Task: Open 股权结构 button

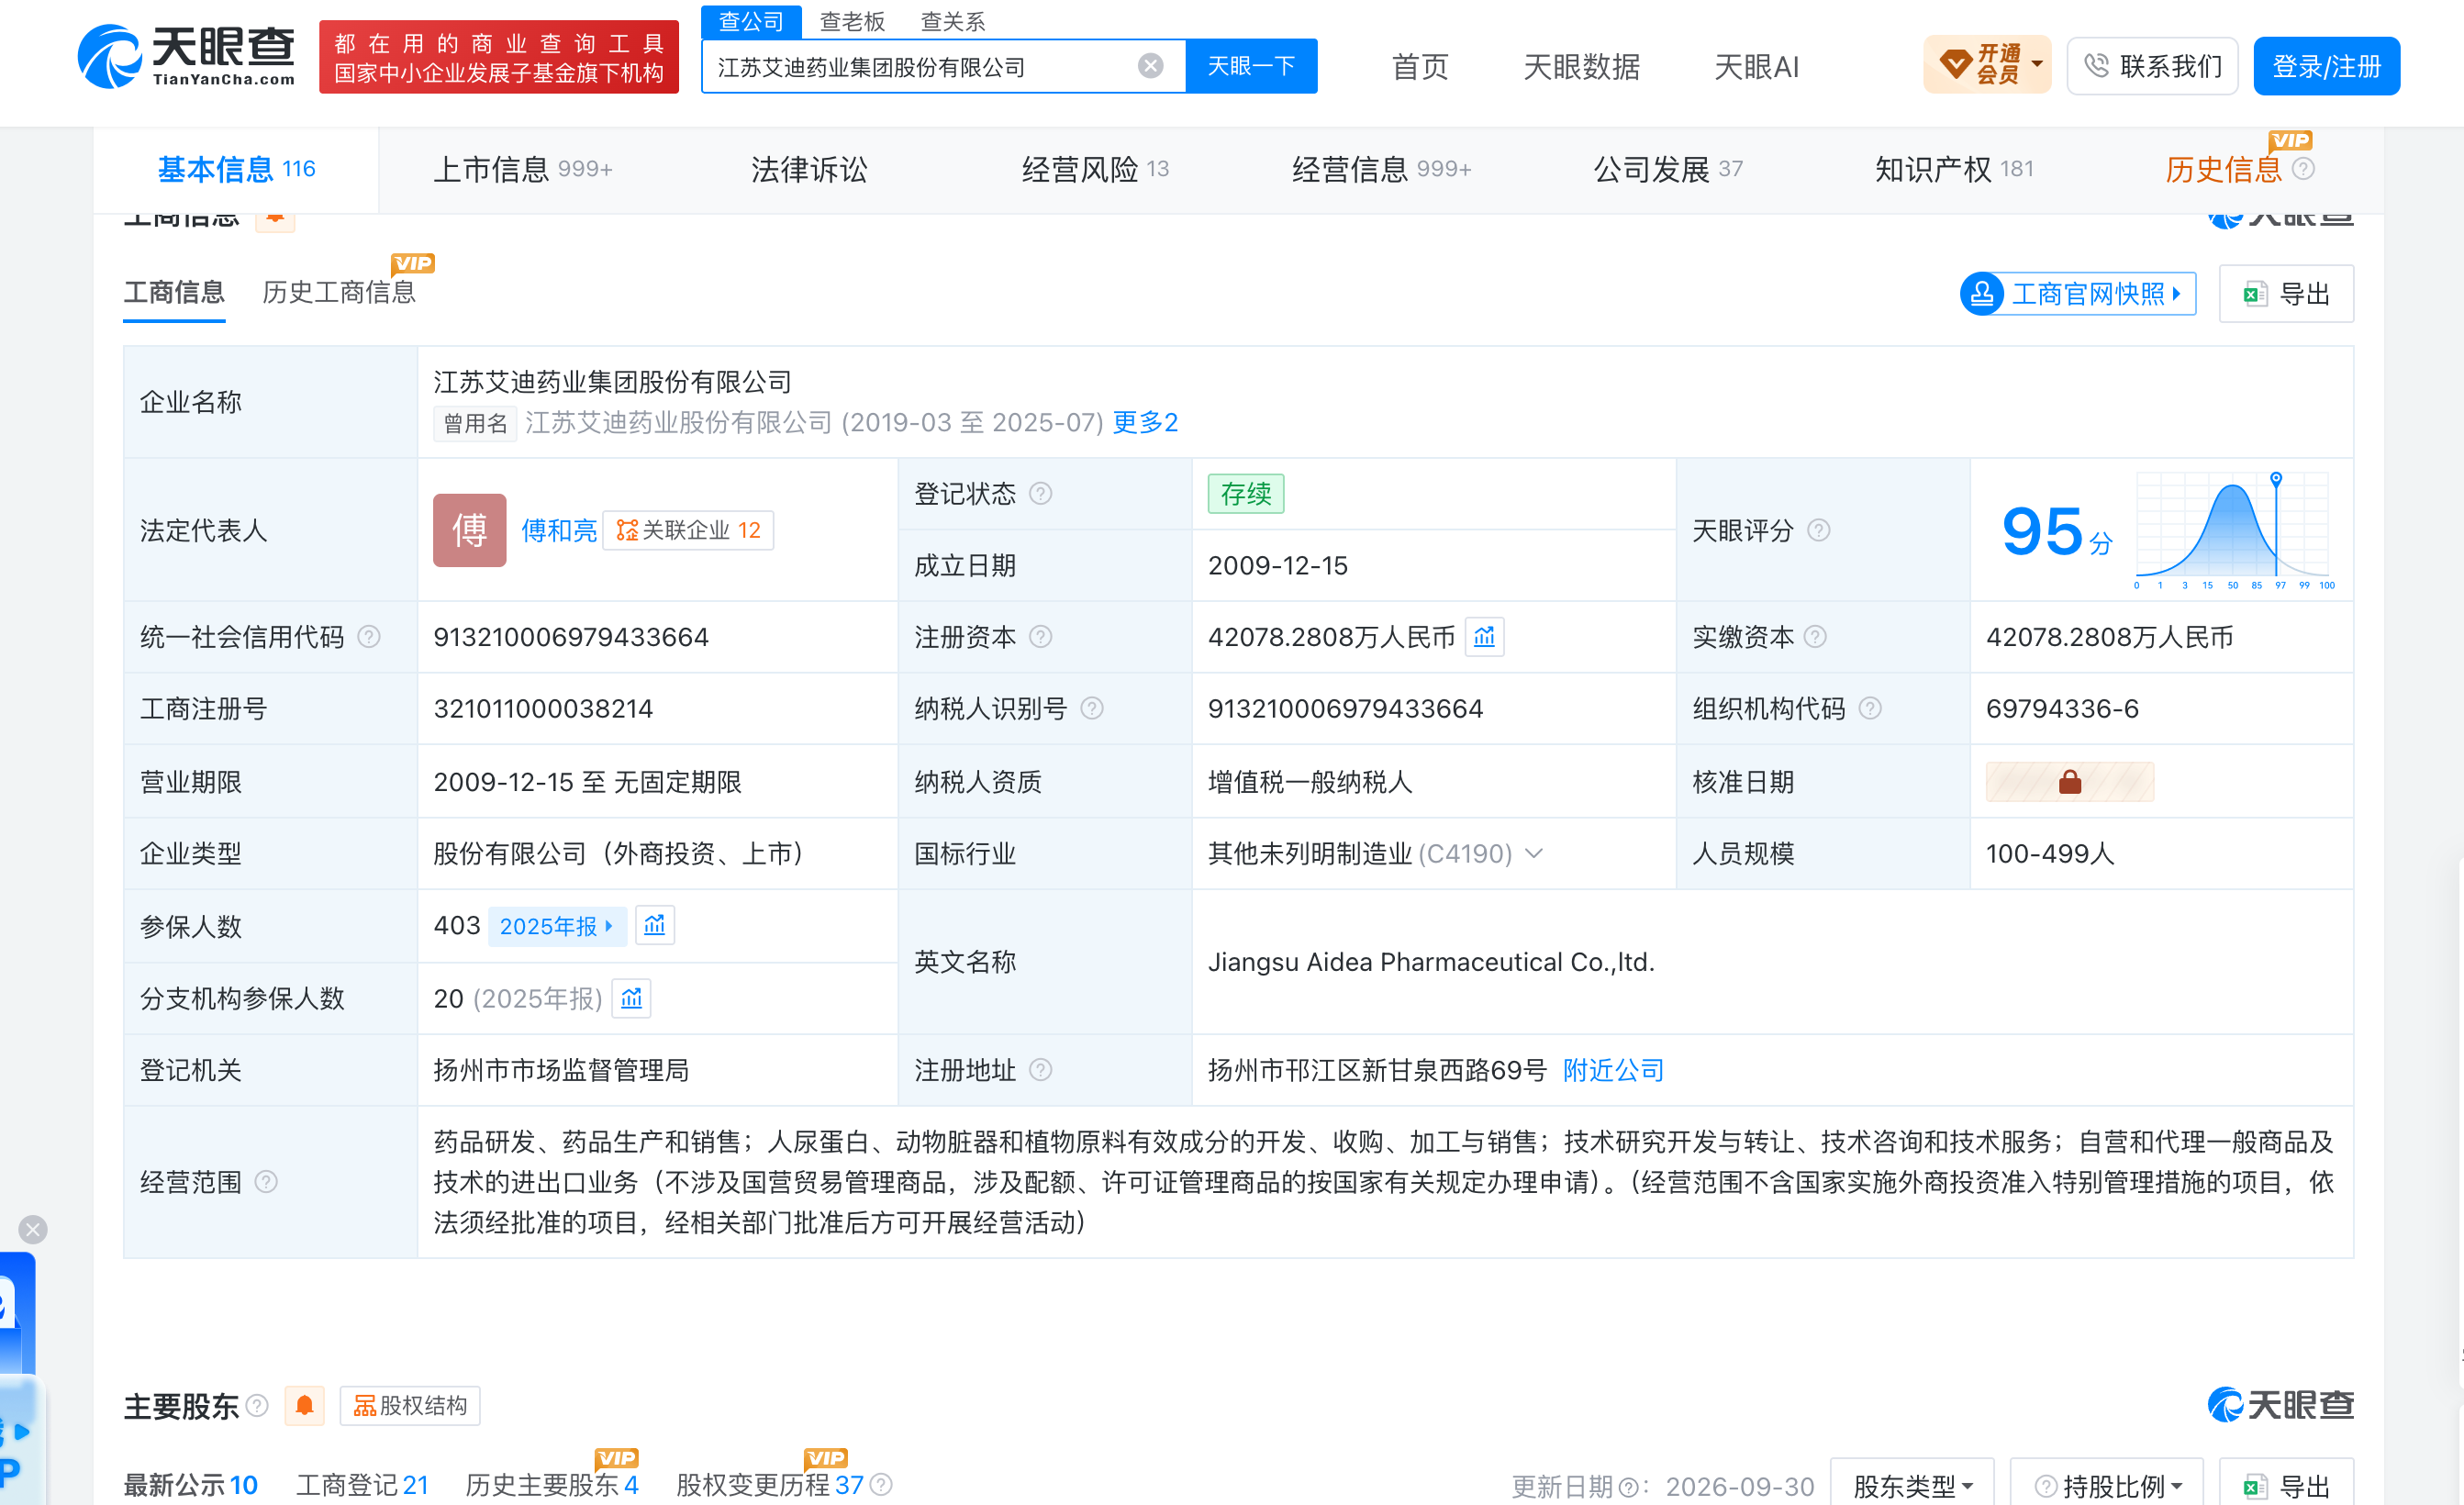Action: pos(410,1406)
